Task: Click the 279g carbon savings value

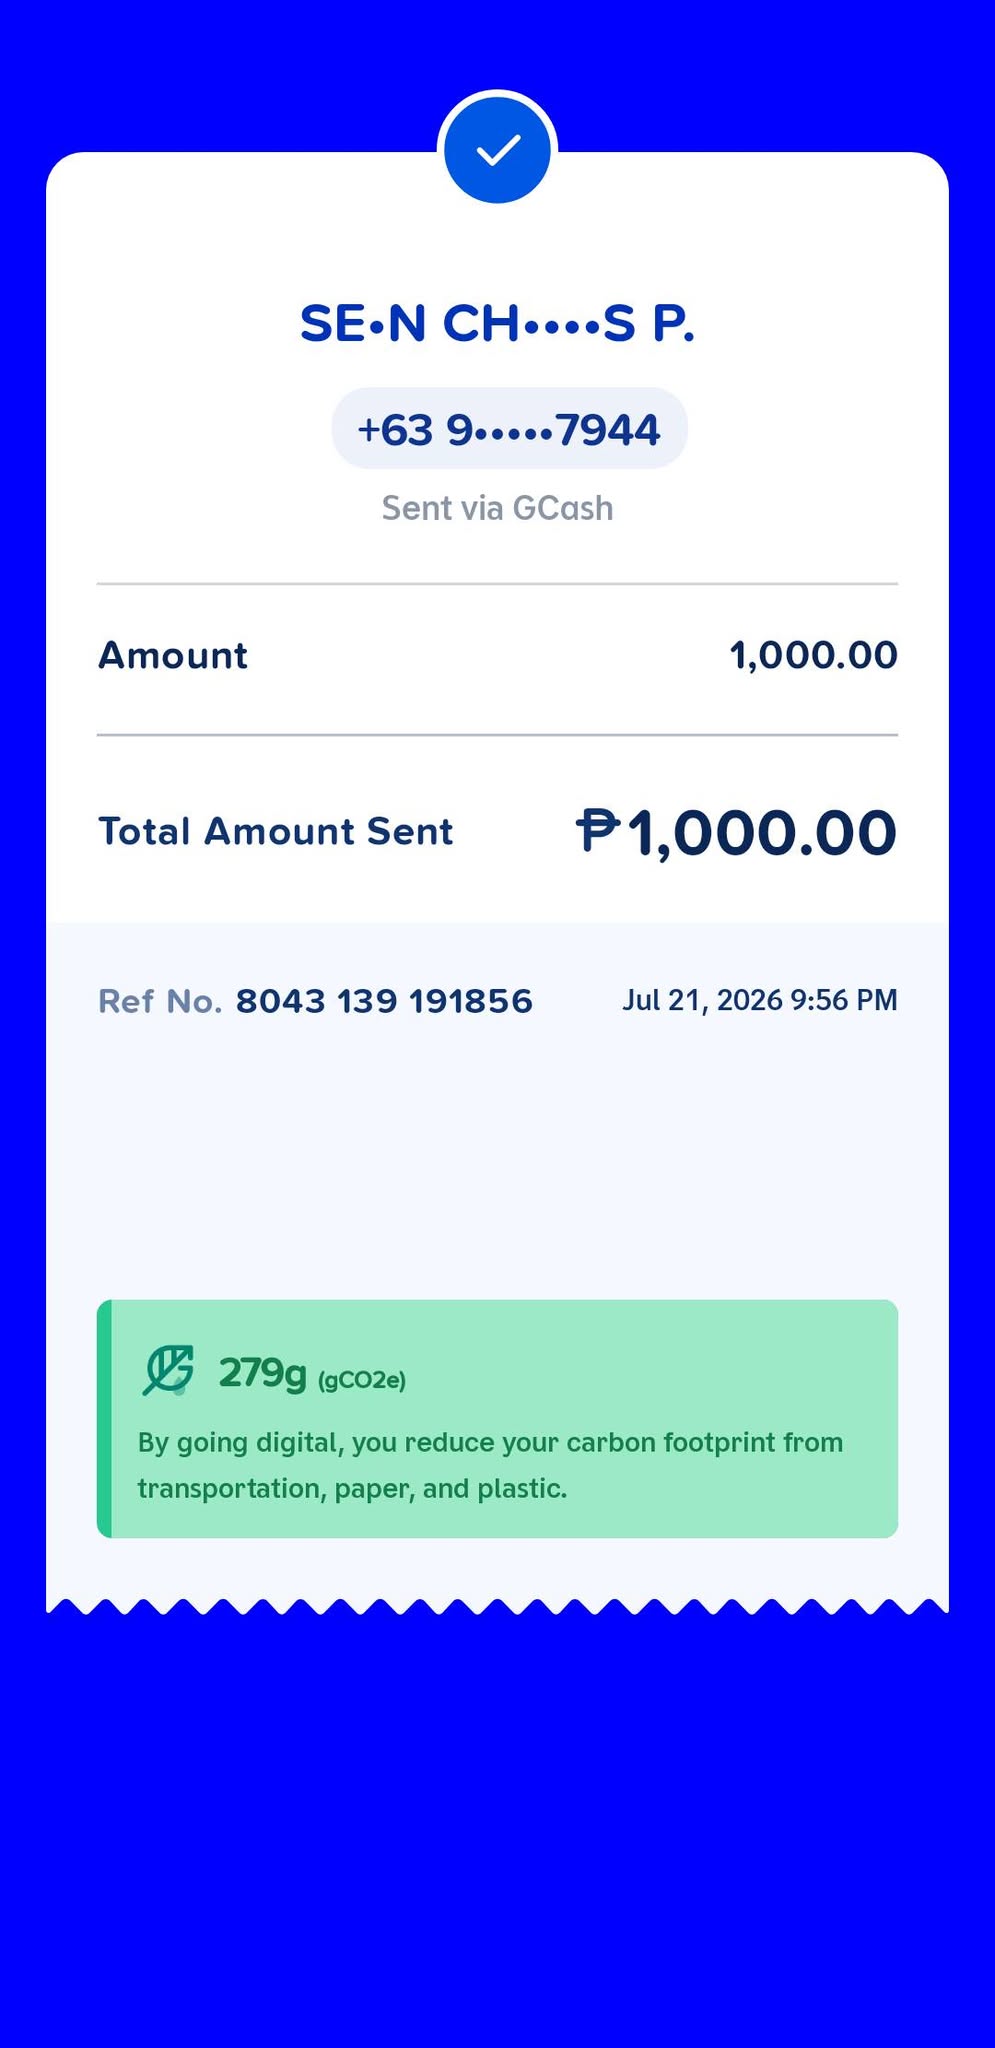Action: 262,1373
